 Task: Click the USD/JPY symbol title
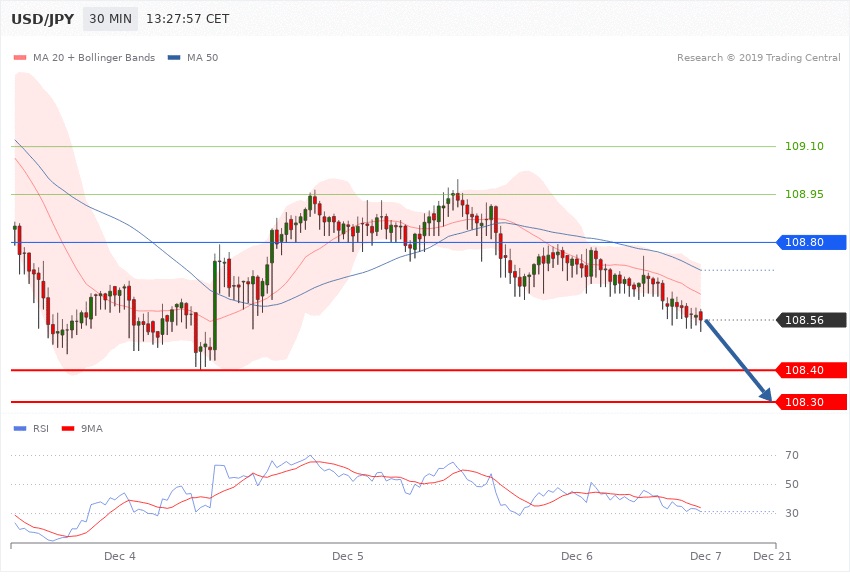(40, 19)
